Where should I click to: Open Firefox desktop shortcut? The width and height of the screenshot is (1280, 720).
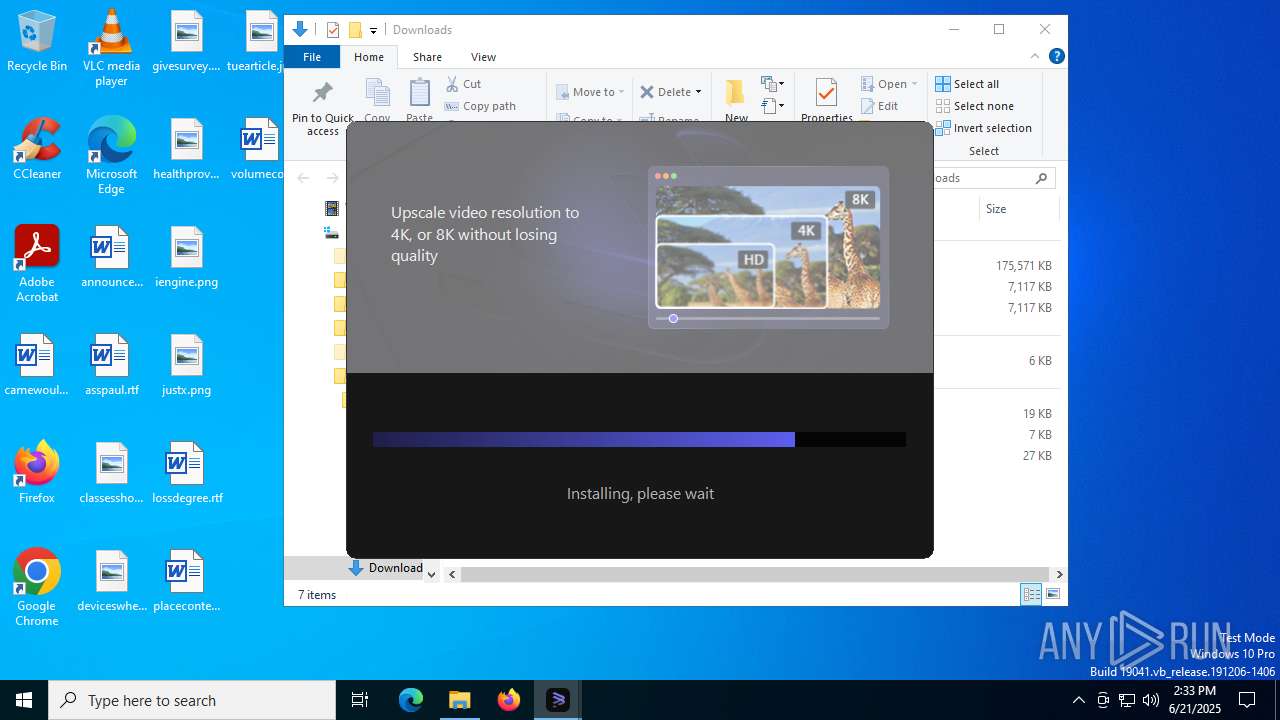click(x=37, y=472)
